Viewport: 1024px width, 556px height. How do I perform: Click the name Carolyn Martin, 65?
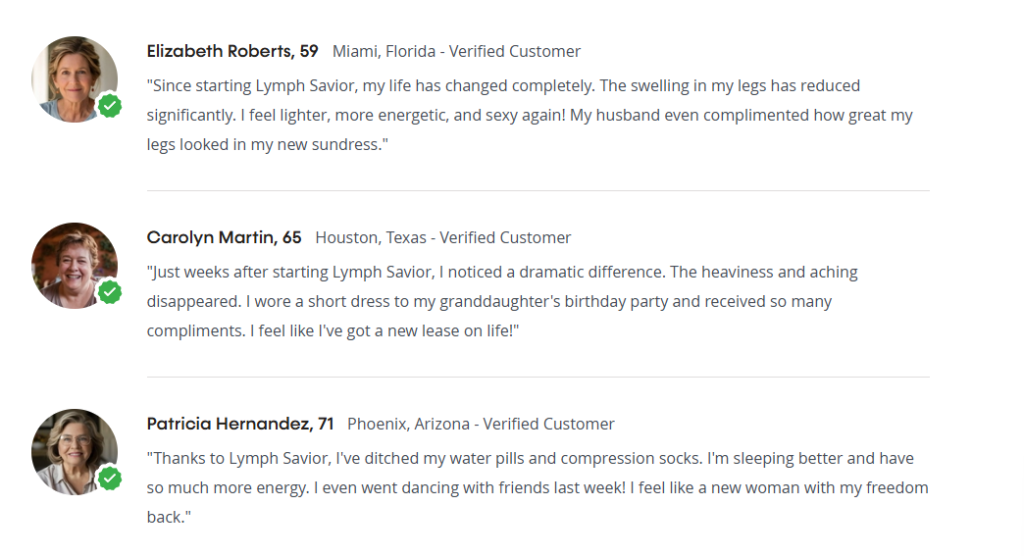[x=224, y=238]
